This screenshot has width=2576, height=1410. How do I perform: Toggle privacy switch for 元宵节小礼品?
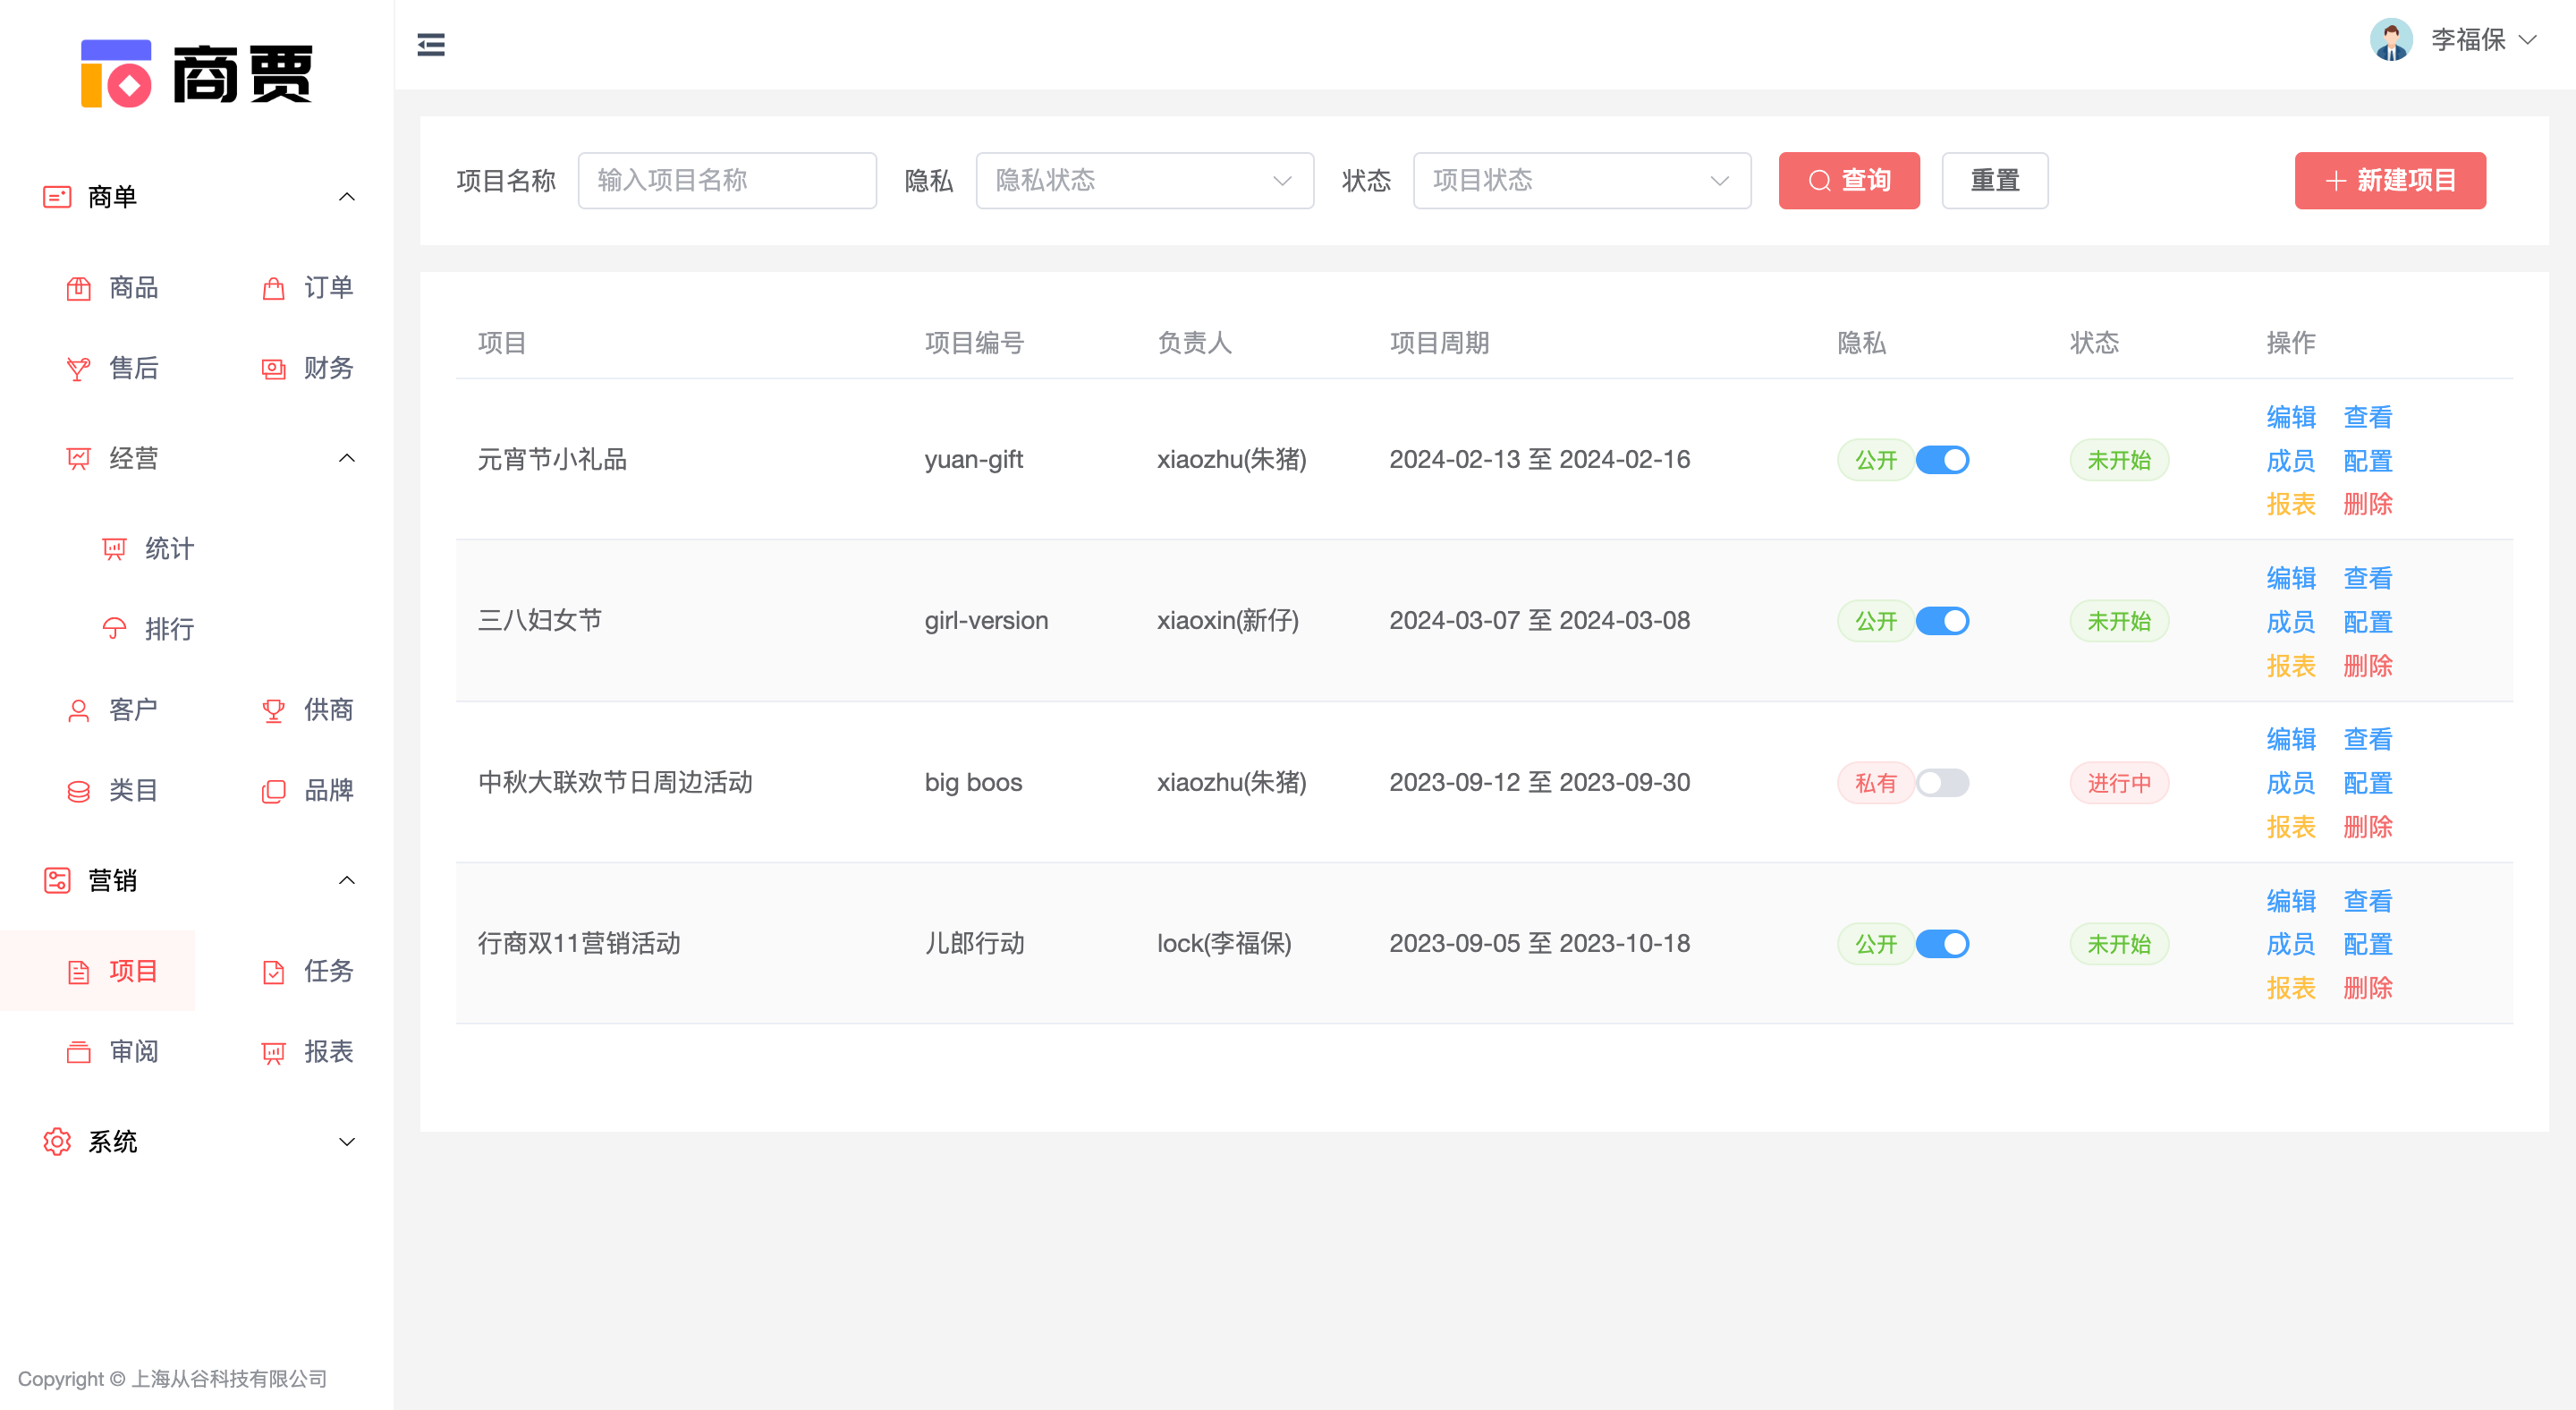[x=1942, y=460]
